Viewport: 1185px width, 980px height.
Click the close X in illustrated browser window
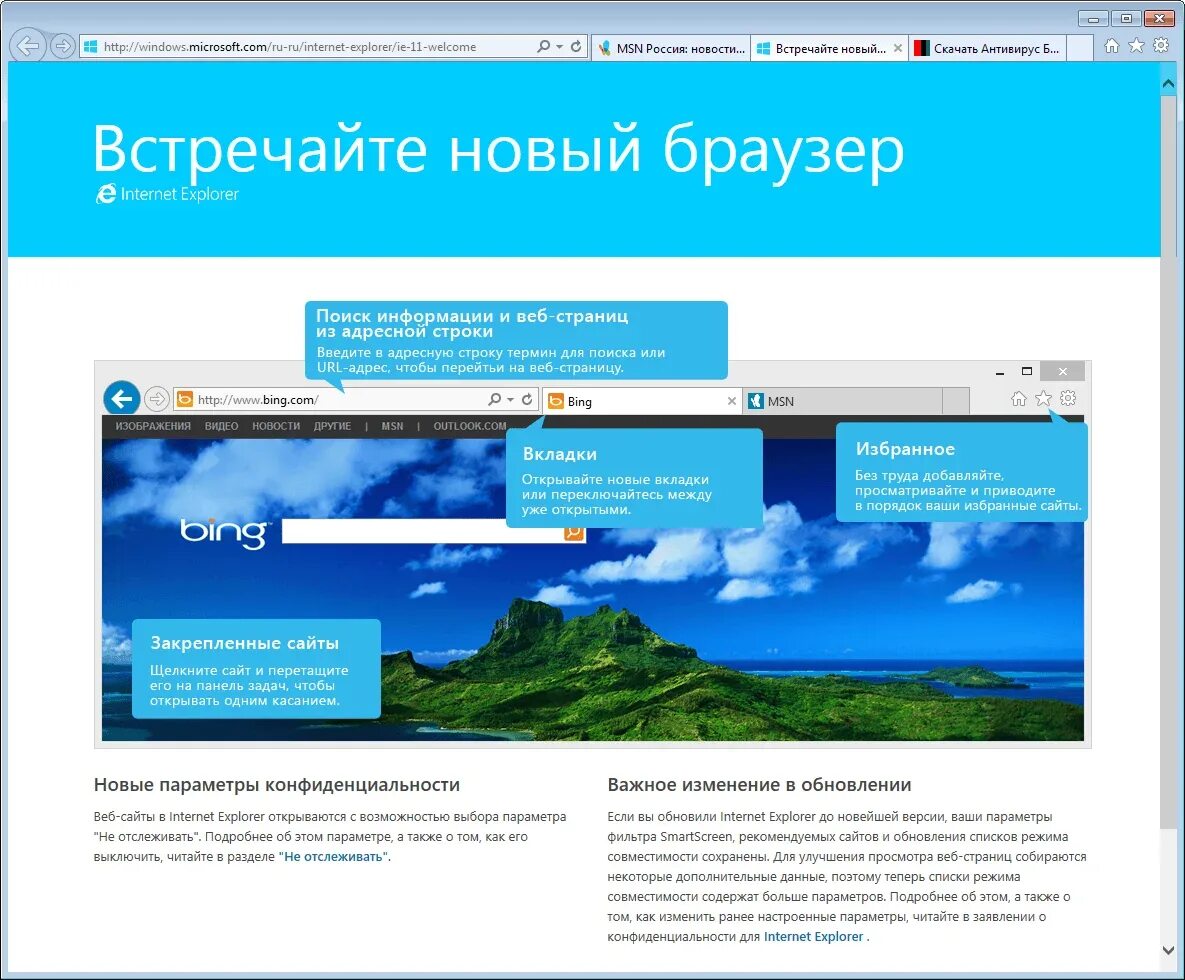pos(1063,371)
